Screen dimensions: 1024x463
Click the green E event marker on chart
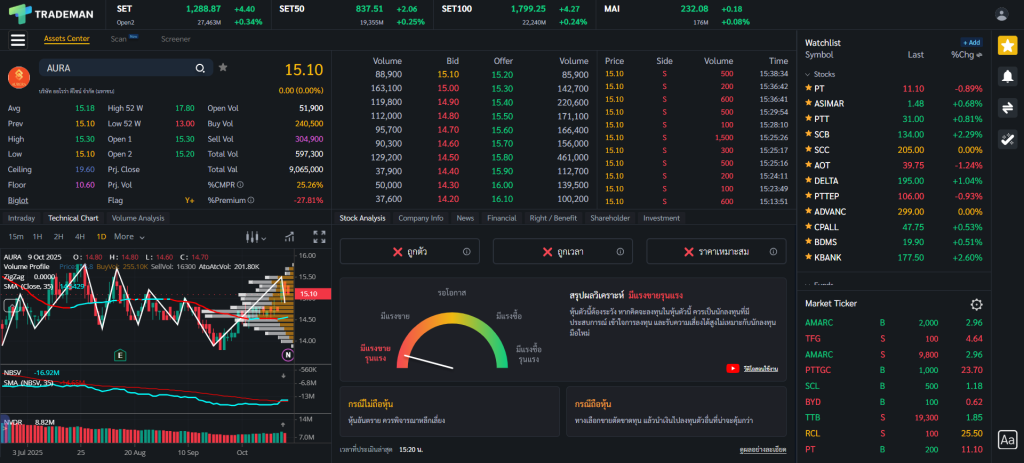[120, 355]
